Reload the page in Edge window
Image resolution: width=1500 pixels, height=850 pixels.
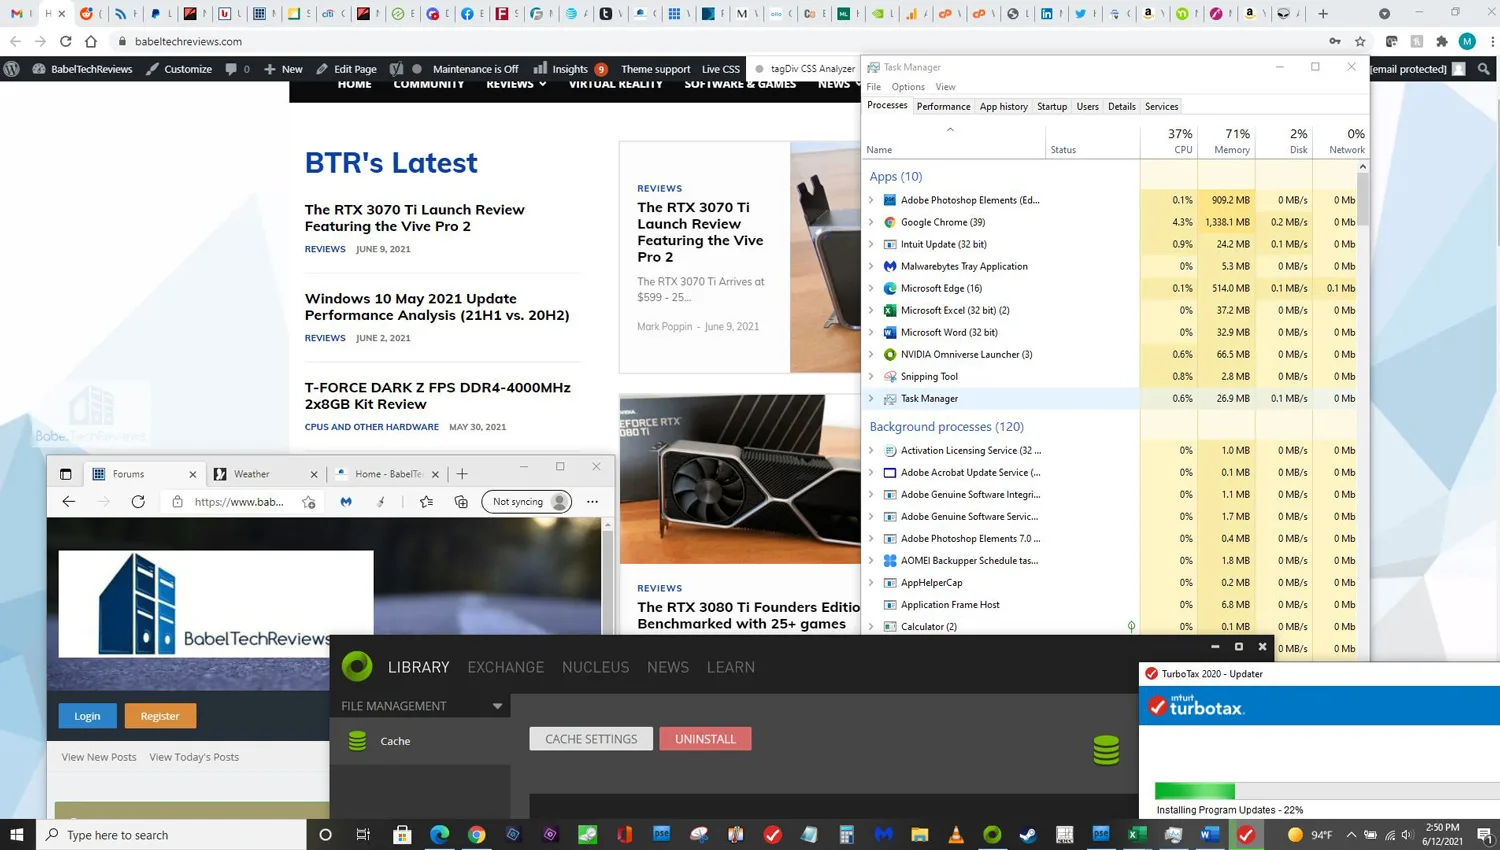point(138,502)
